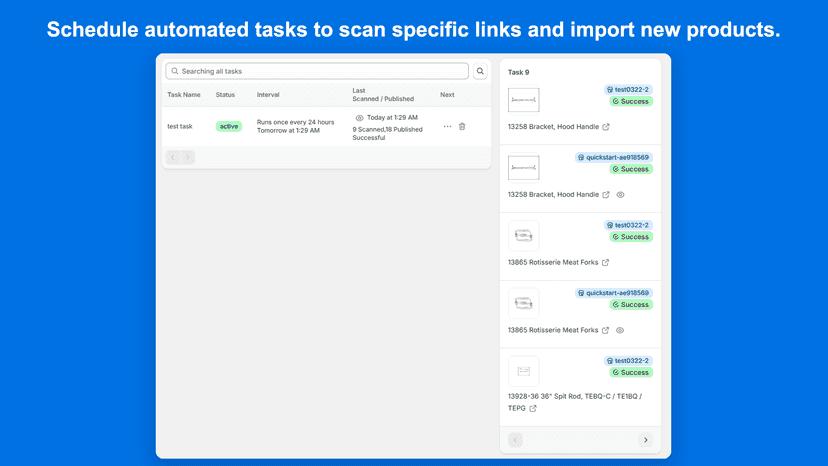Click Tomorrow at 1:29 AM text
828x466 pixels.
coord(288,131)
